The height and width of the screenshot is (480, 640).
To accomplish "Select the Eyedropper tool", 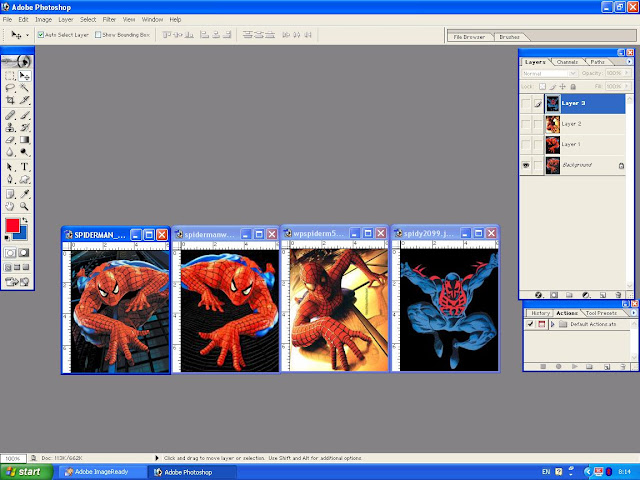I will point(24,194).
